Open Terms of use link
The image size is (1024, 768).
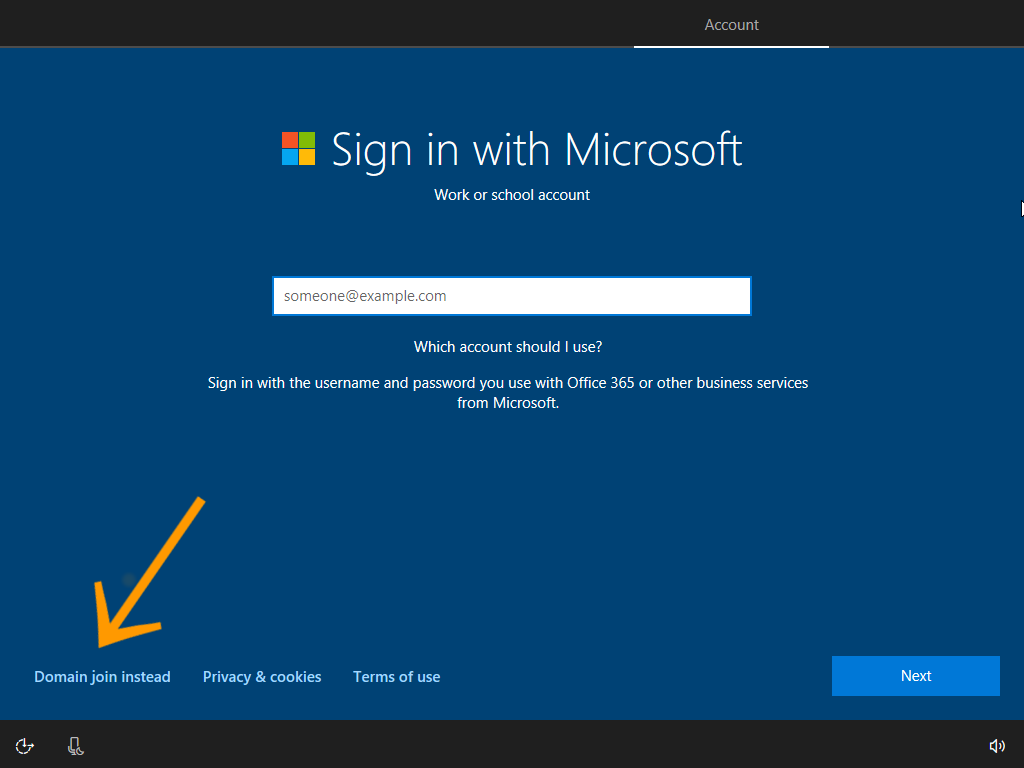[x=396, y=677]
